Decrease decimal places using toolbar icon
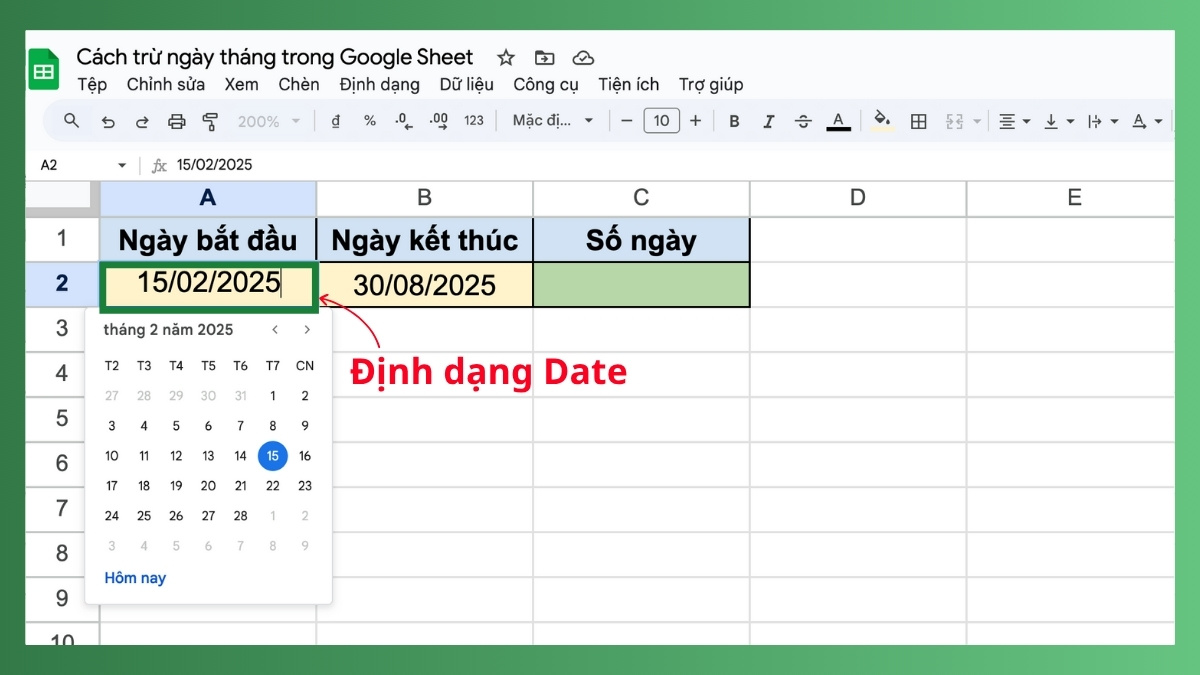The image size is (1200, 675). 401,120
